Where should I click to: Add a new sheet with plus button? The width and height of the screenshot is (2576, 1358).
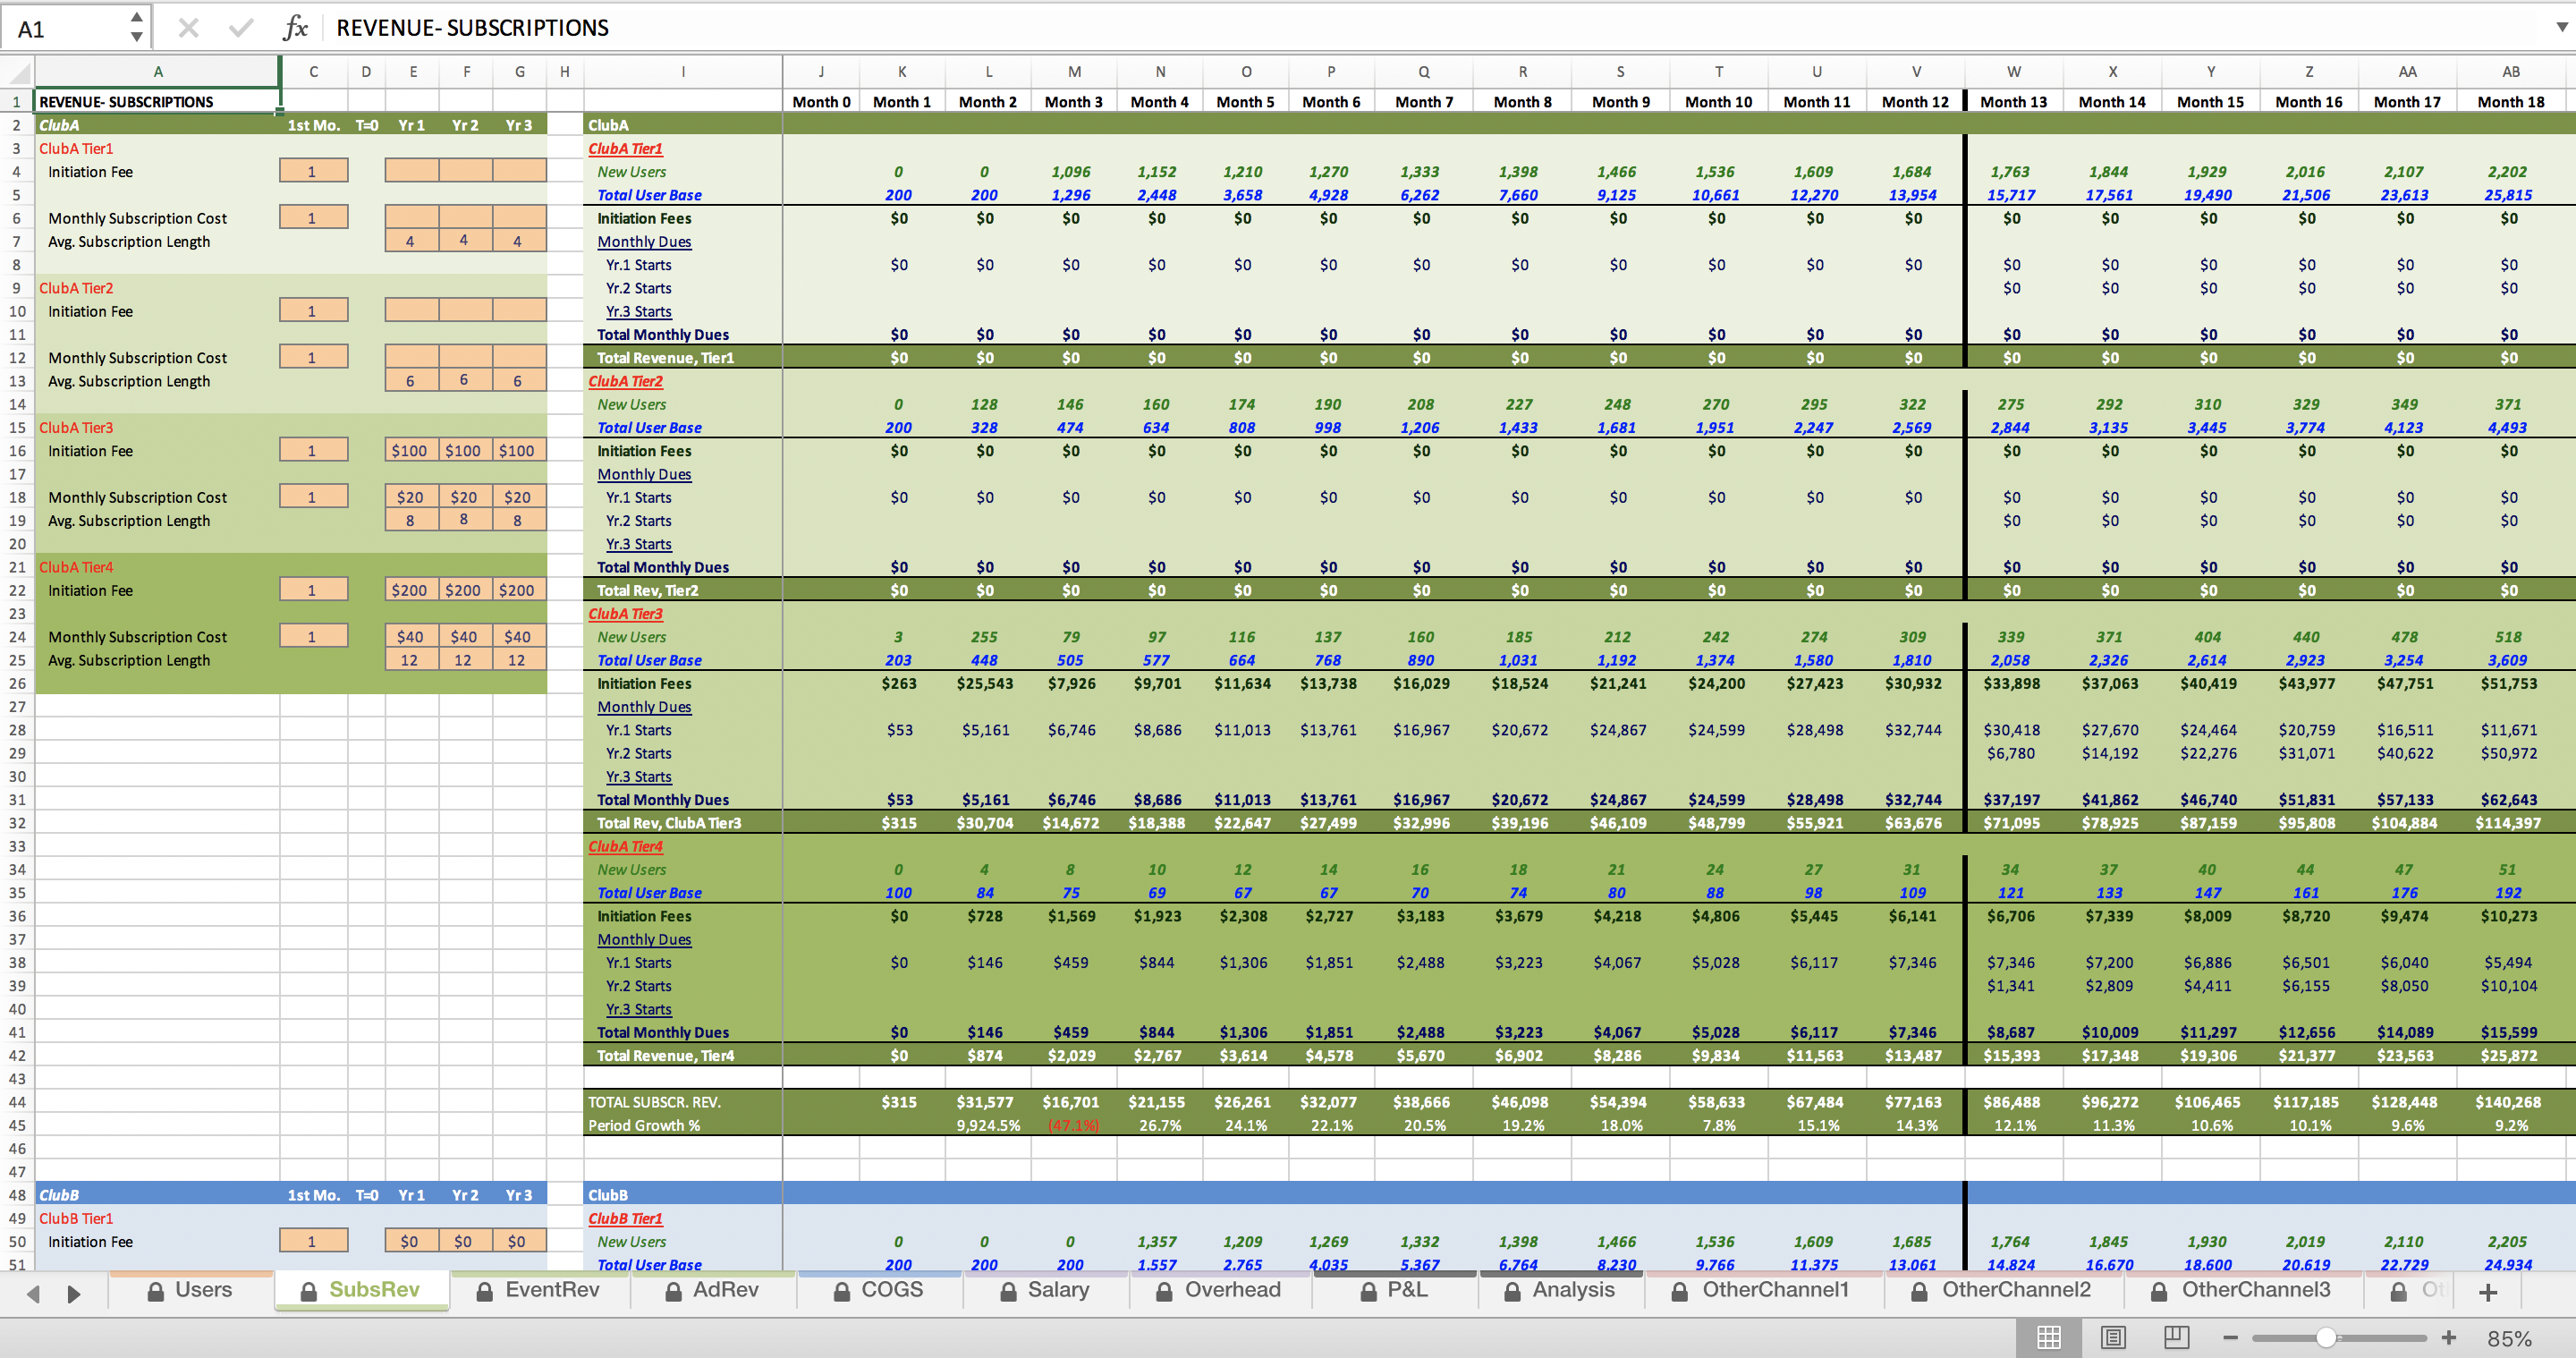(x=2489, y=1292)
